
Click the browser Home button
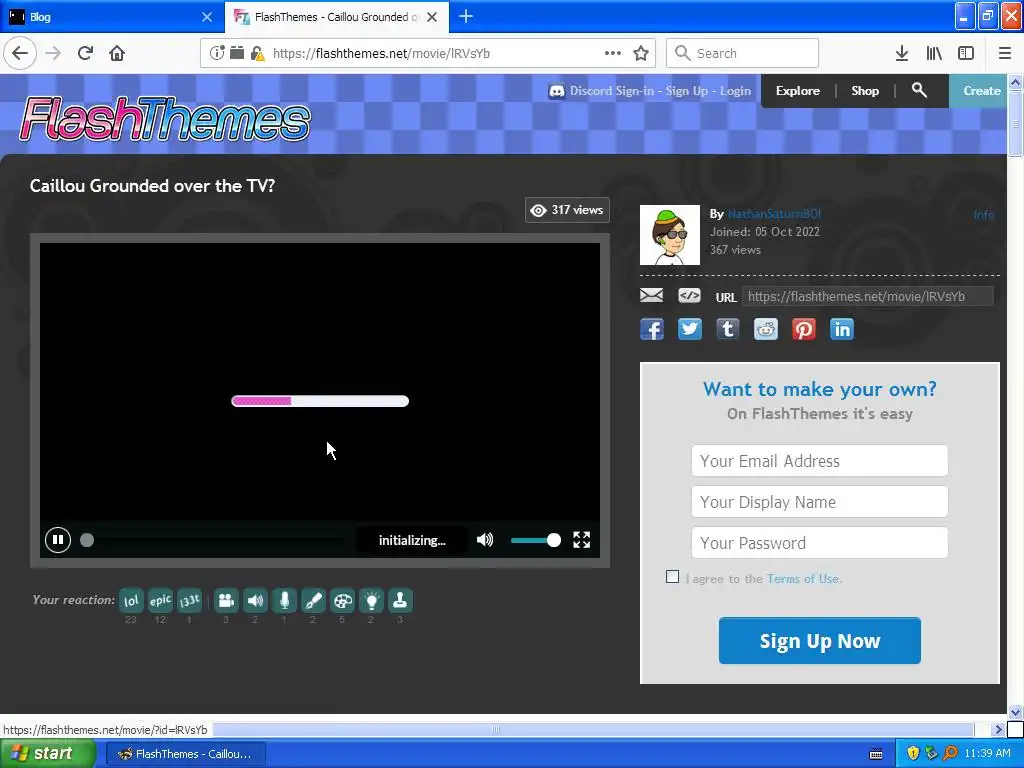click(x=117, y=53)
